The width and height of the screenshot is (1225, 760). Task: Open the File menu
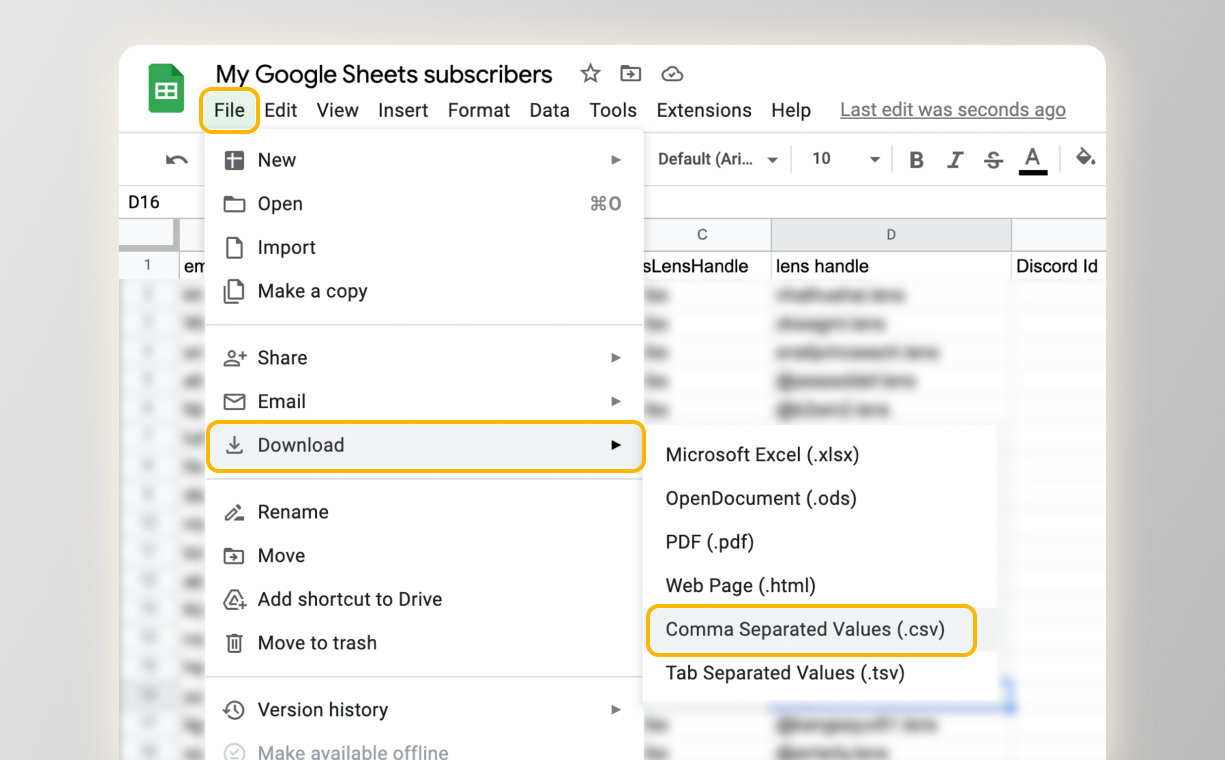(x=229, y=110)
